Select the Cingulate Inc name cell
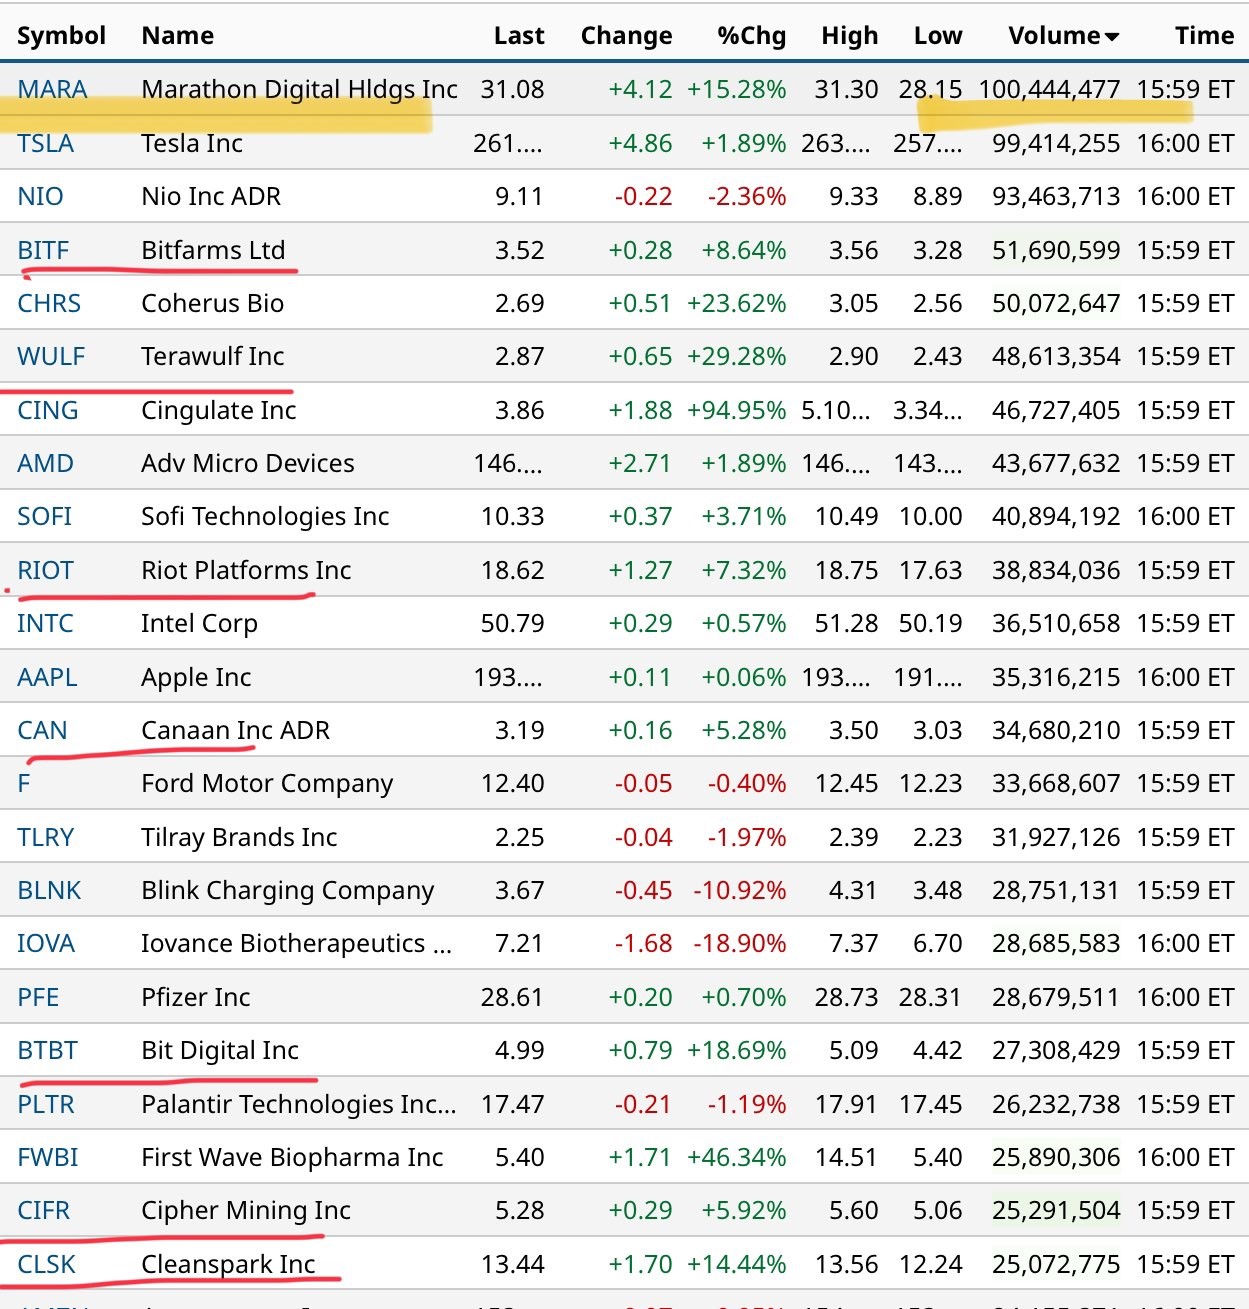The height and width of the screenshot is (1309, 1249). (219, 410)
